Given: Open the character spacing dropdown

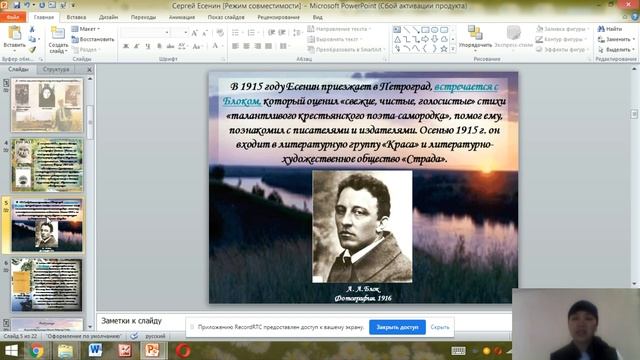Looking at the screenshot, I should (183, 46).
